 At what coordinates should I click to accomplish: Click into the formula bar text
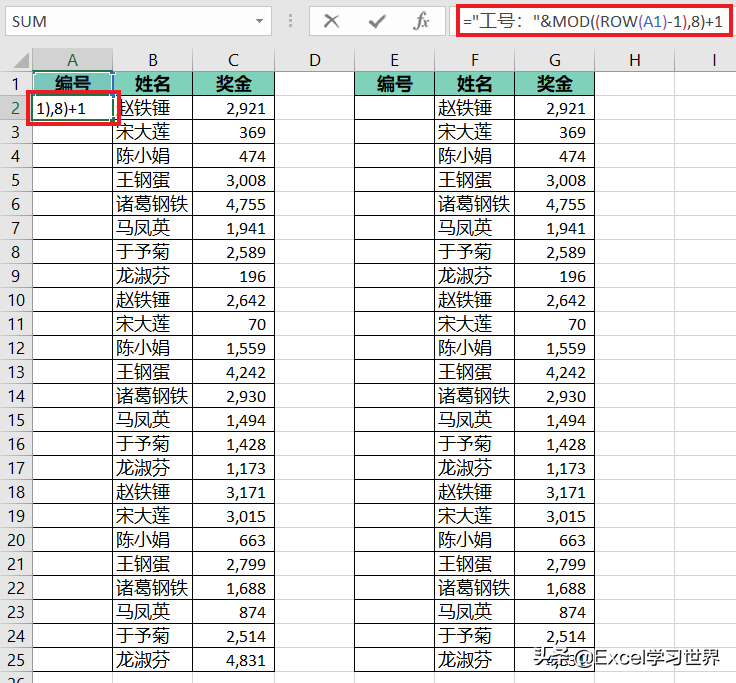point(593,21)
